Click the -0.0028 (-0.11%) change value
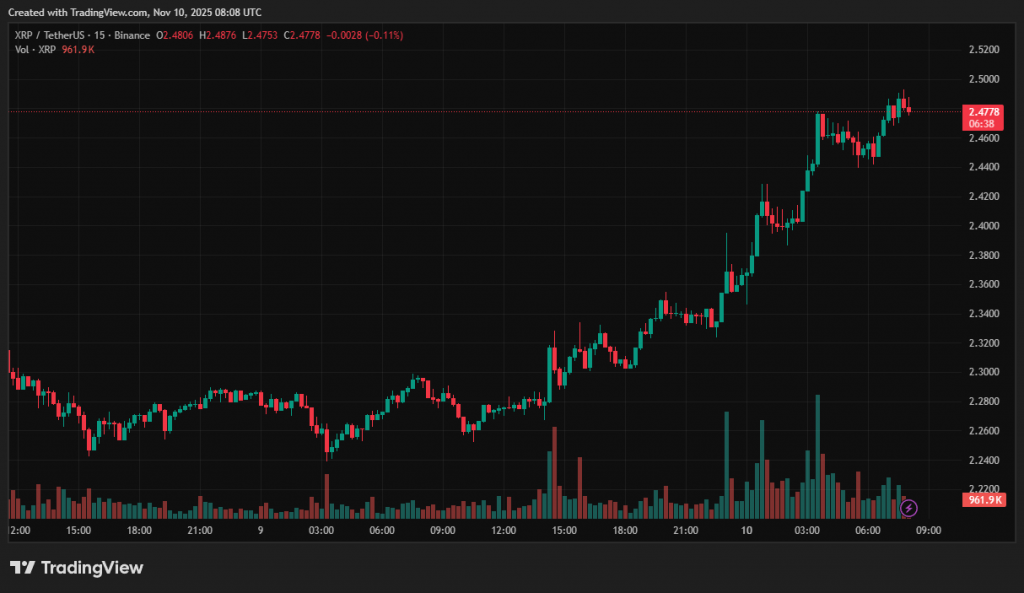Viewport: 1024px width, 593px height. (369, 35)
